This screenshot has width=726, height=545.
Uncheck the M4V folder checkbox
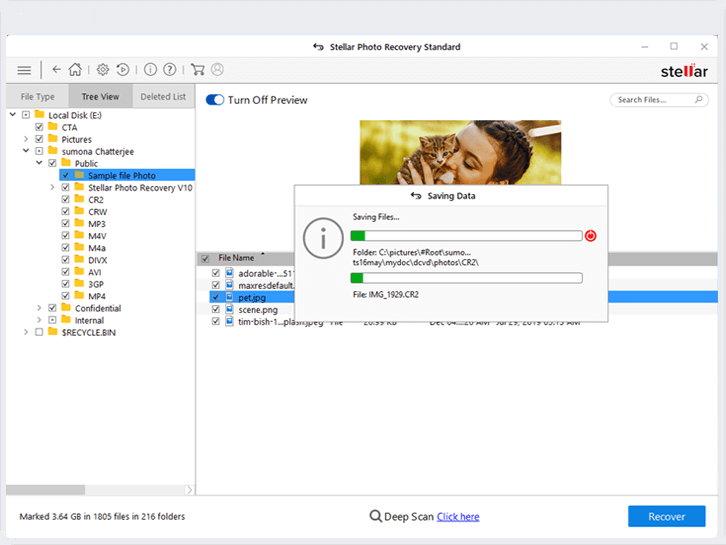click(x=66, y=235)
